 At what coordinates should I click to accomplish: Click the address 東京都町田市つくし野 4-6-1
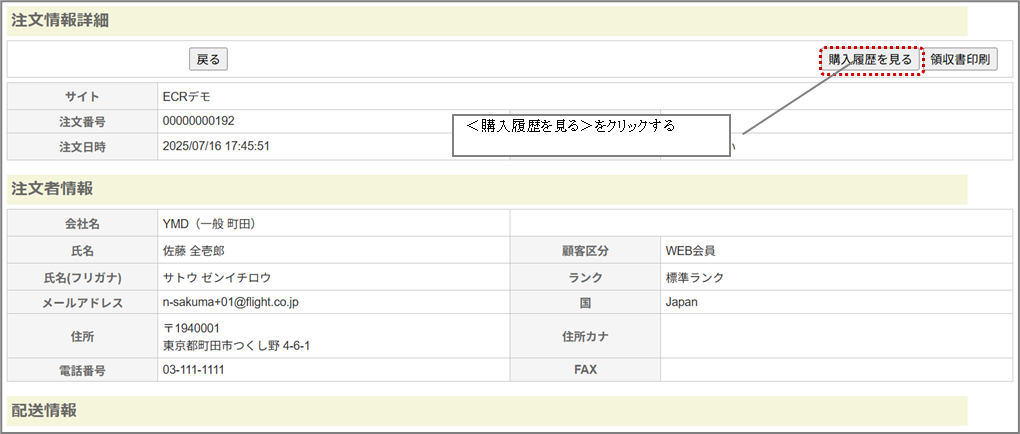pyautogui.click(x=236, y=346)
